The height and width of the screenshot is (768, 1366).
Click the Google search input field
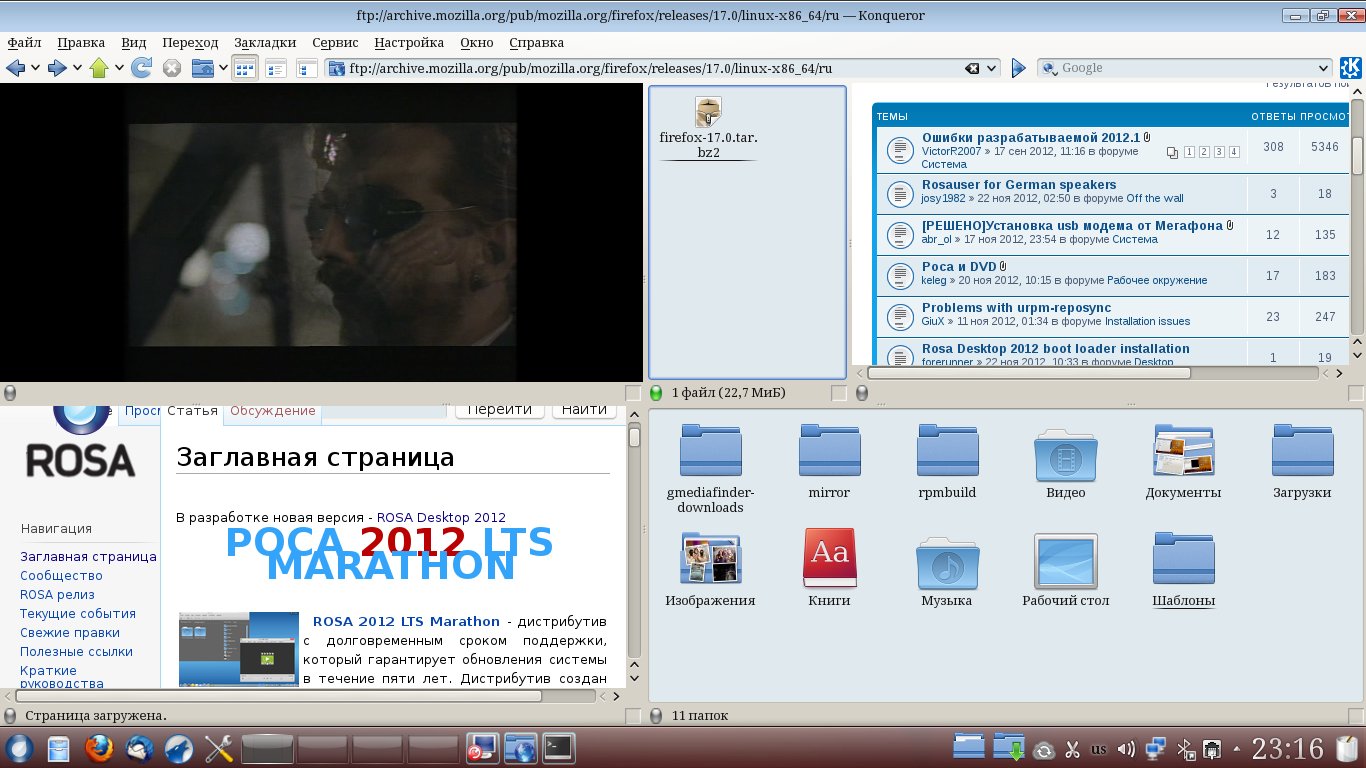click(x=1185, y=68)
